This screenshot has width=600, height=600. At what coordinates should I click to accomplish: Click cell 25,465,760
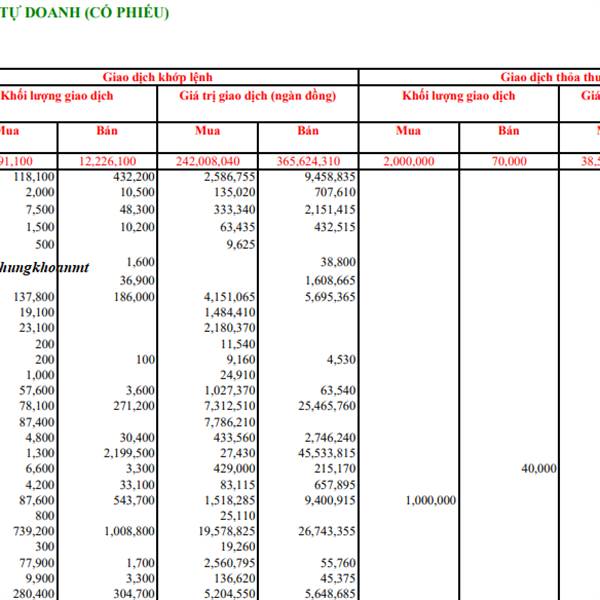pyautogui.click(x=327, y=406)
